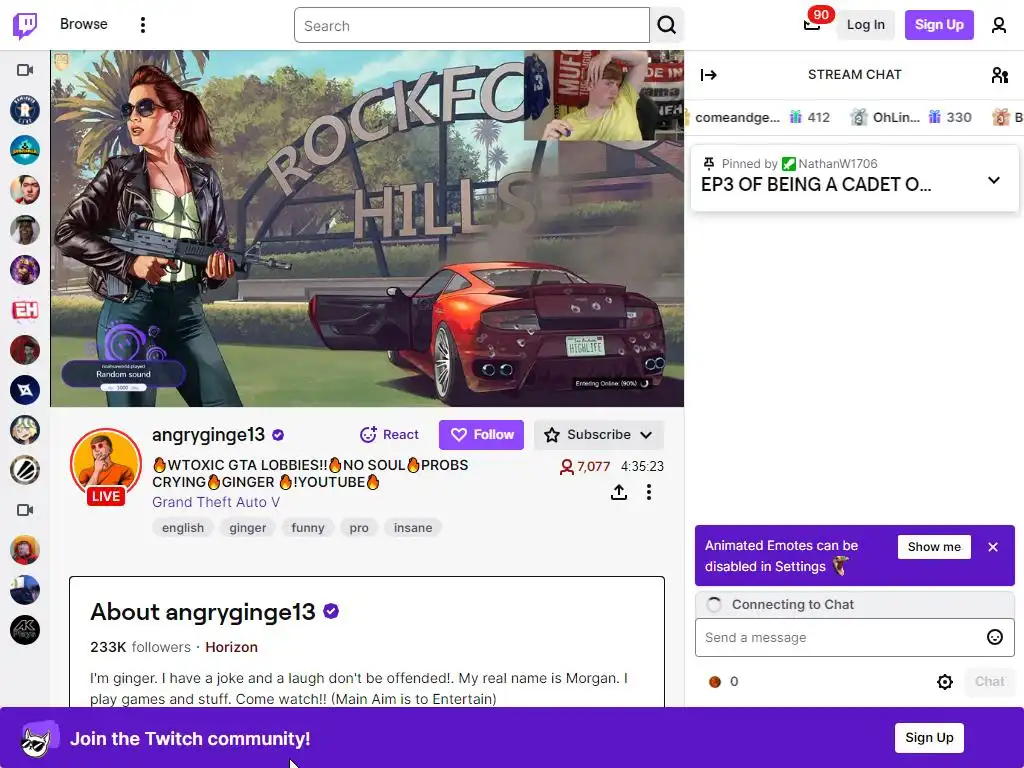
Task: Select the insane tag
Action: (413, 528)
